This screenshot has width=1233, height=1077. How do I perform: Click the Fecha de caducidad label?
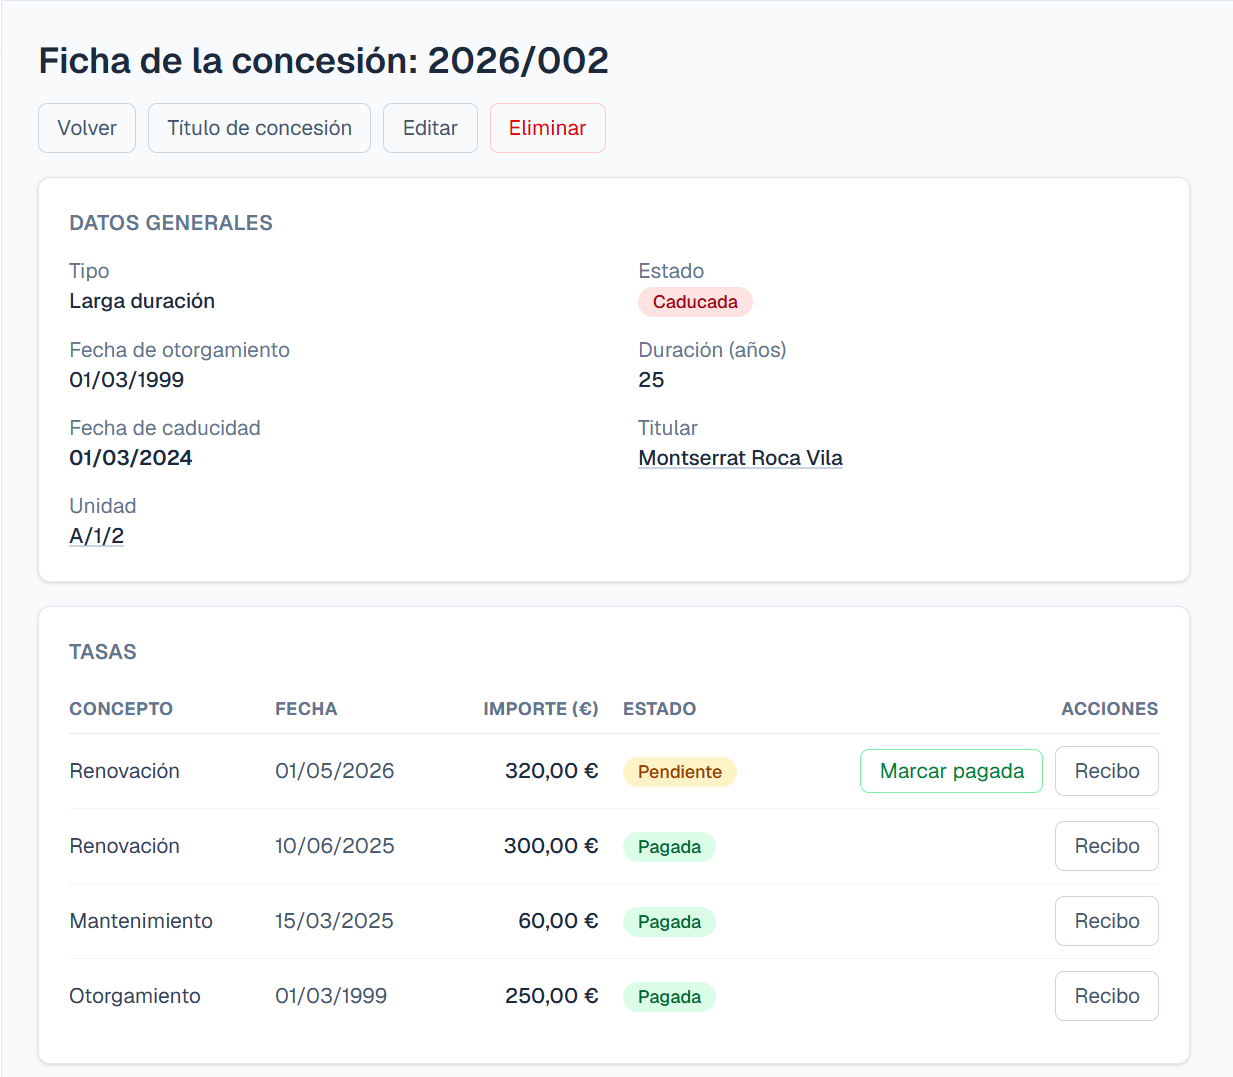click(x=165, y=428)
